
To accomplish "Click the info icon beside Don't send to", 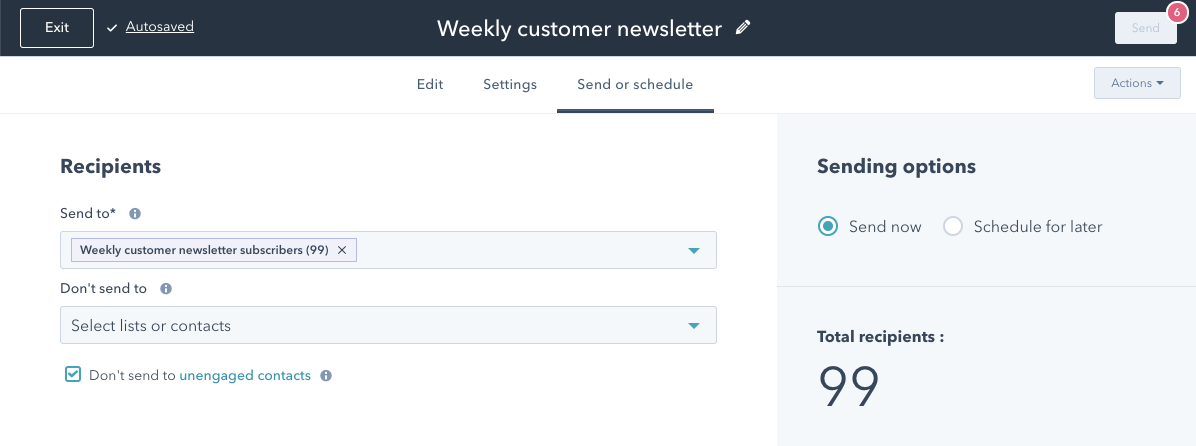I will coord(166,289).
